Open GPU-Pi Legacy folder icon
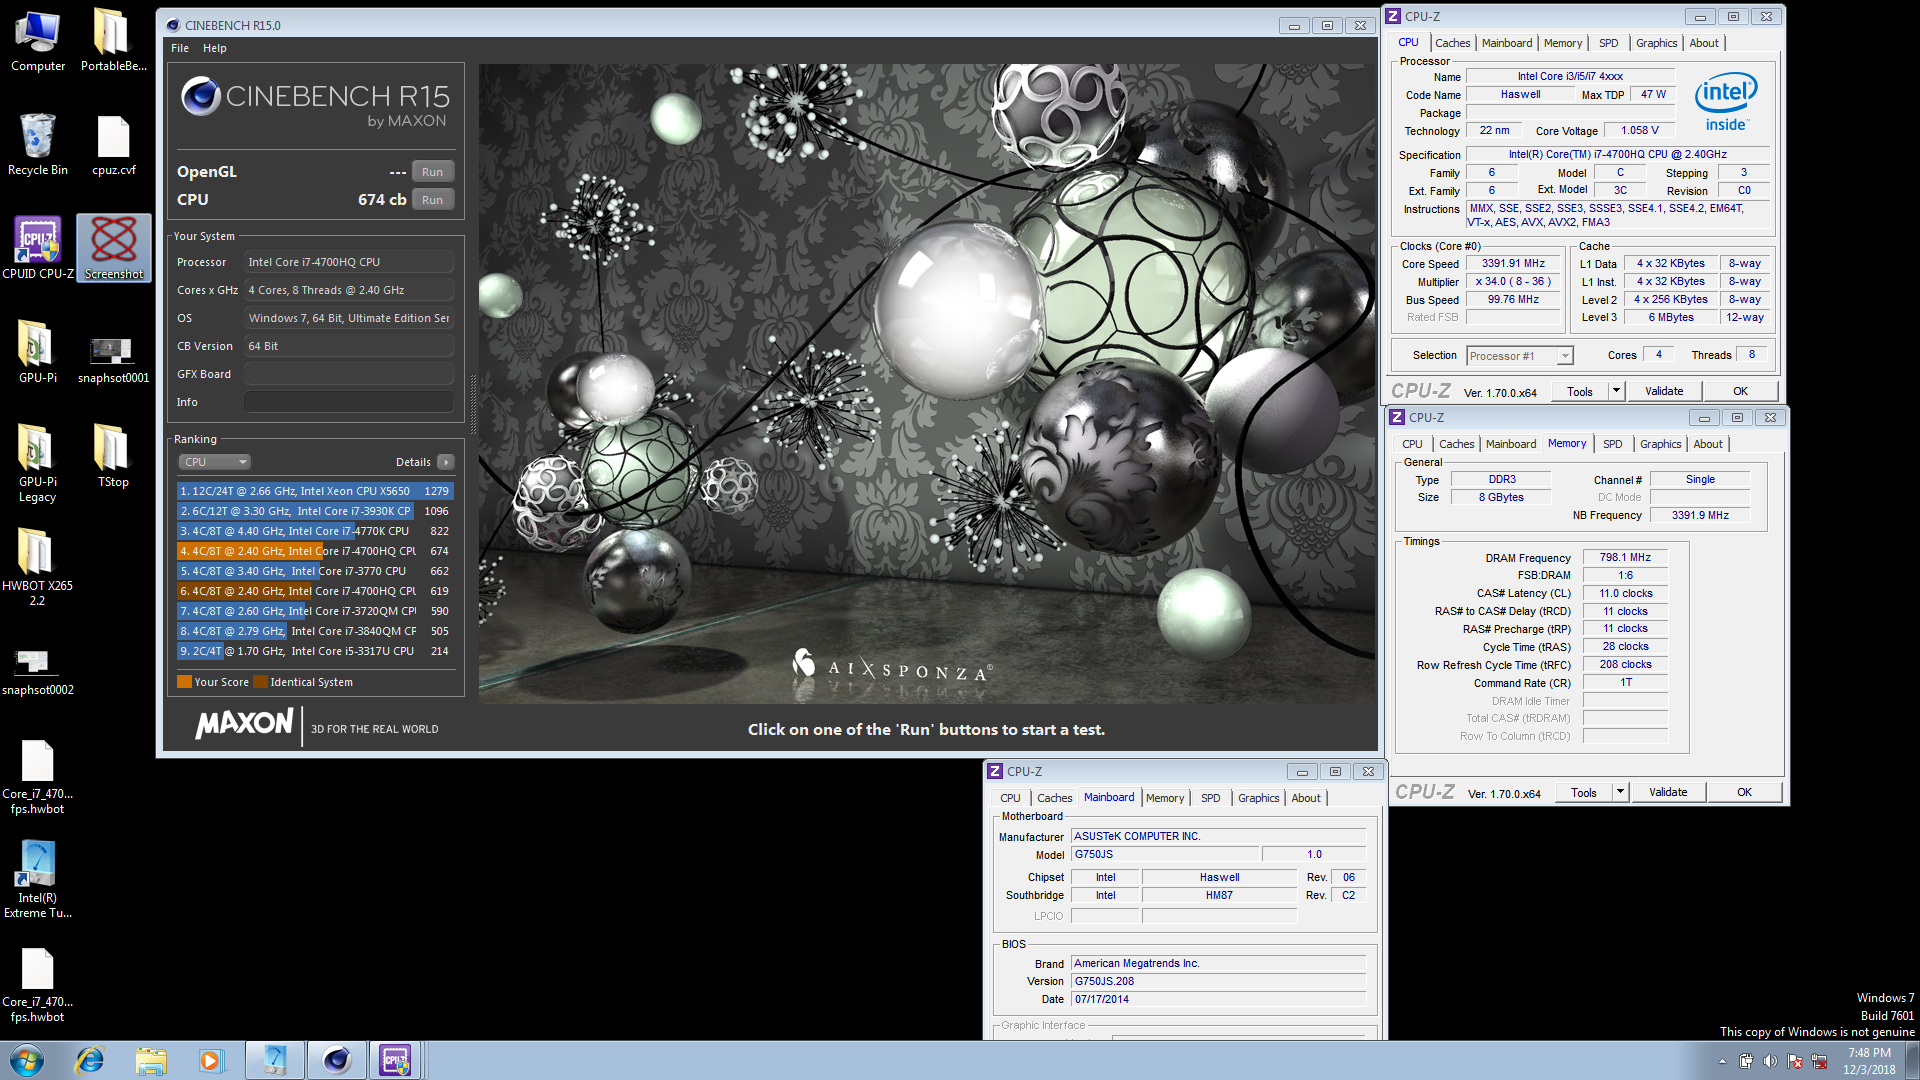Image resolution: width=1920 pixels, height=1080 pixels. [x=38, y=463]
